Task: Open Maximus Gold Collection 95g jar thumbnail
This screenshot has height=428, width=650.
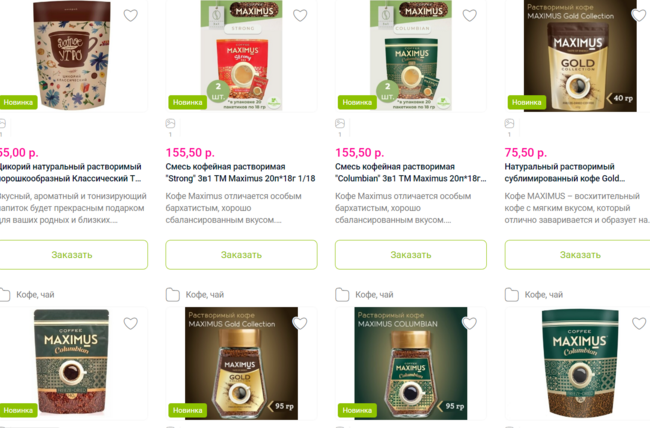Action: (x=241, y=363)
